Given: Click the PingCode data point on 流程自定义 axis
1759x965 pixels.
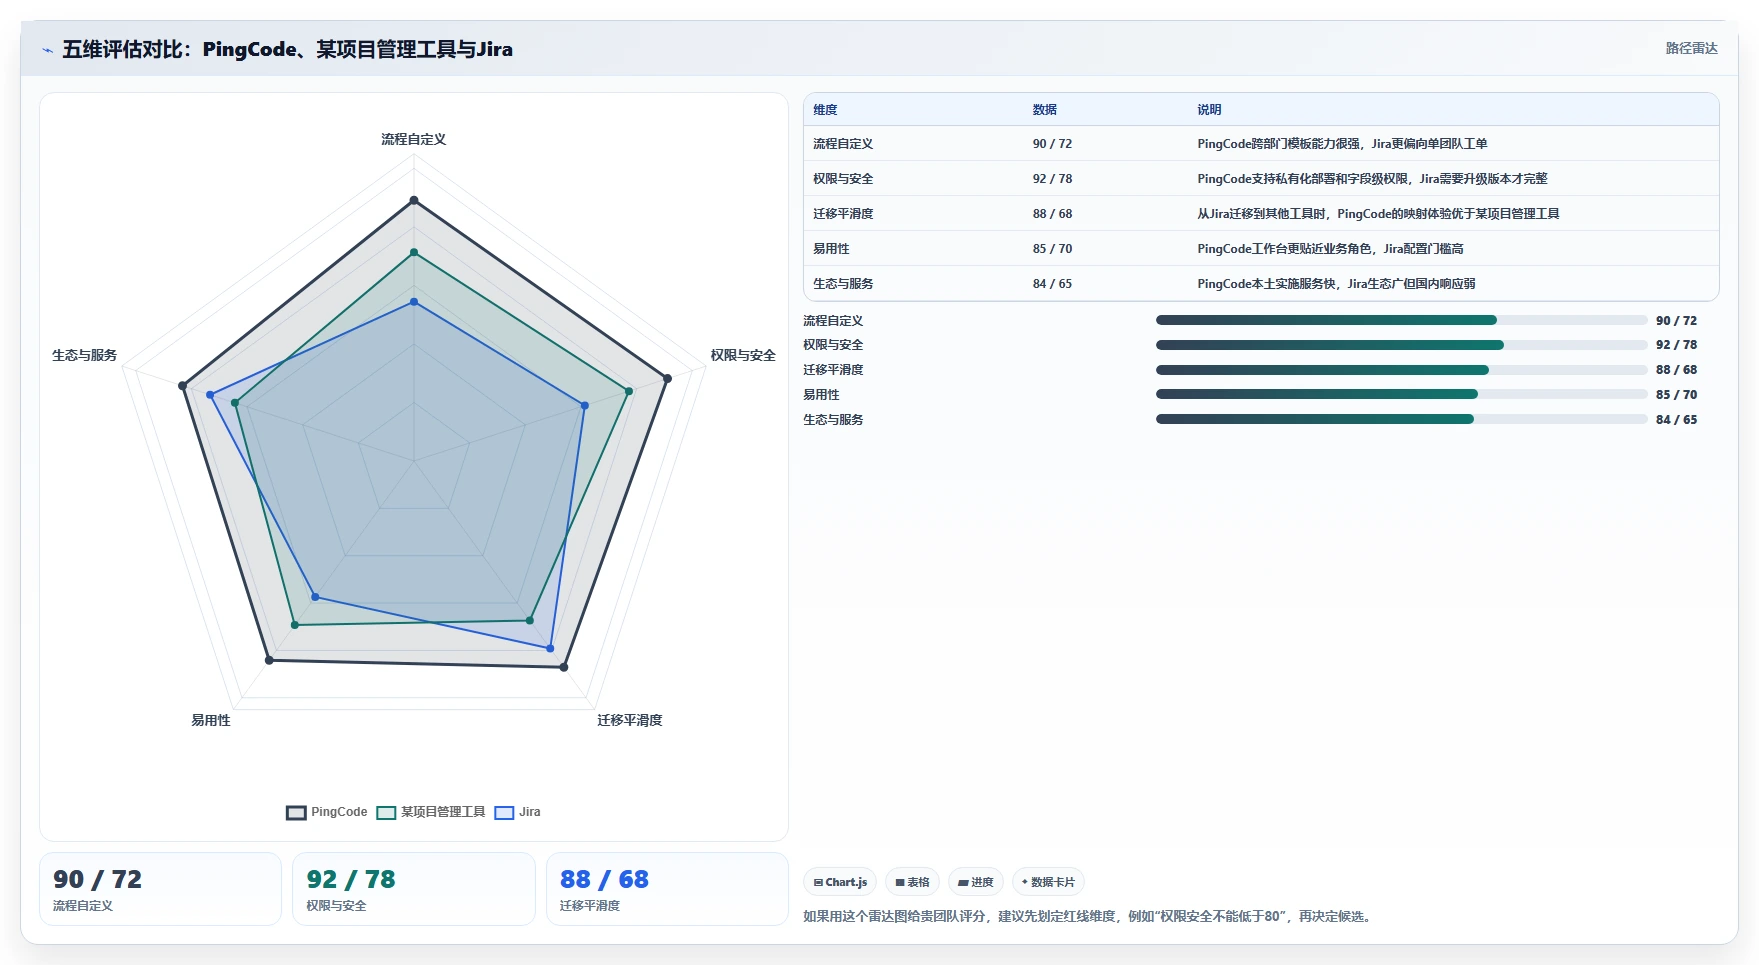Looking at the screenshot, I should pyautogui.click(x=414, y=201).
